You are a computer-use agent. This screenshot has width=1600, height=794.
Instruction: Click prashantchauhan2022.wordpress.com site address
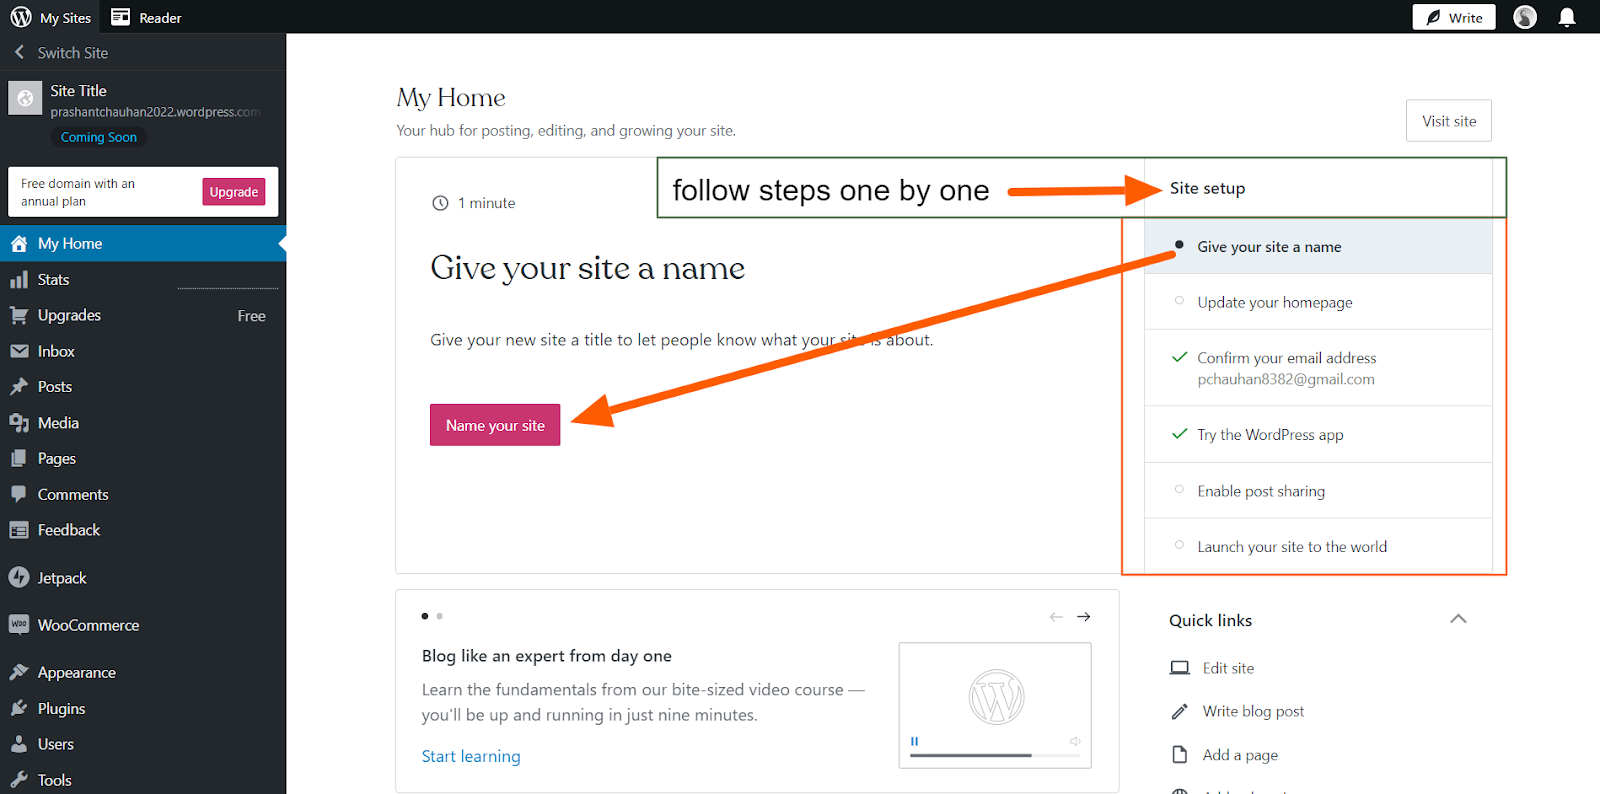click(x=156, y=112)
